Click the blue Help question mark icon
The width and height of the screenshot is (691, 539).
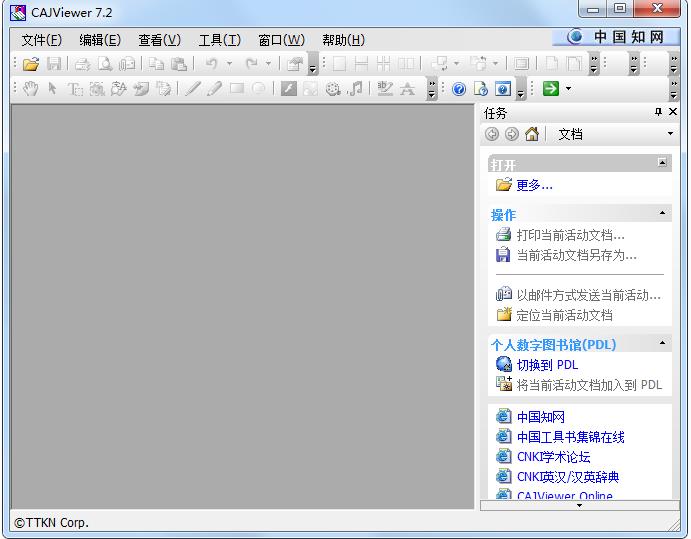click(458, 89)
